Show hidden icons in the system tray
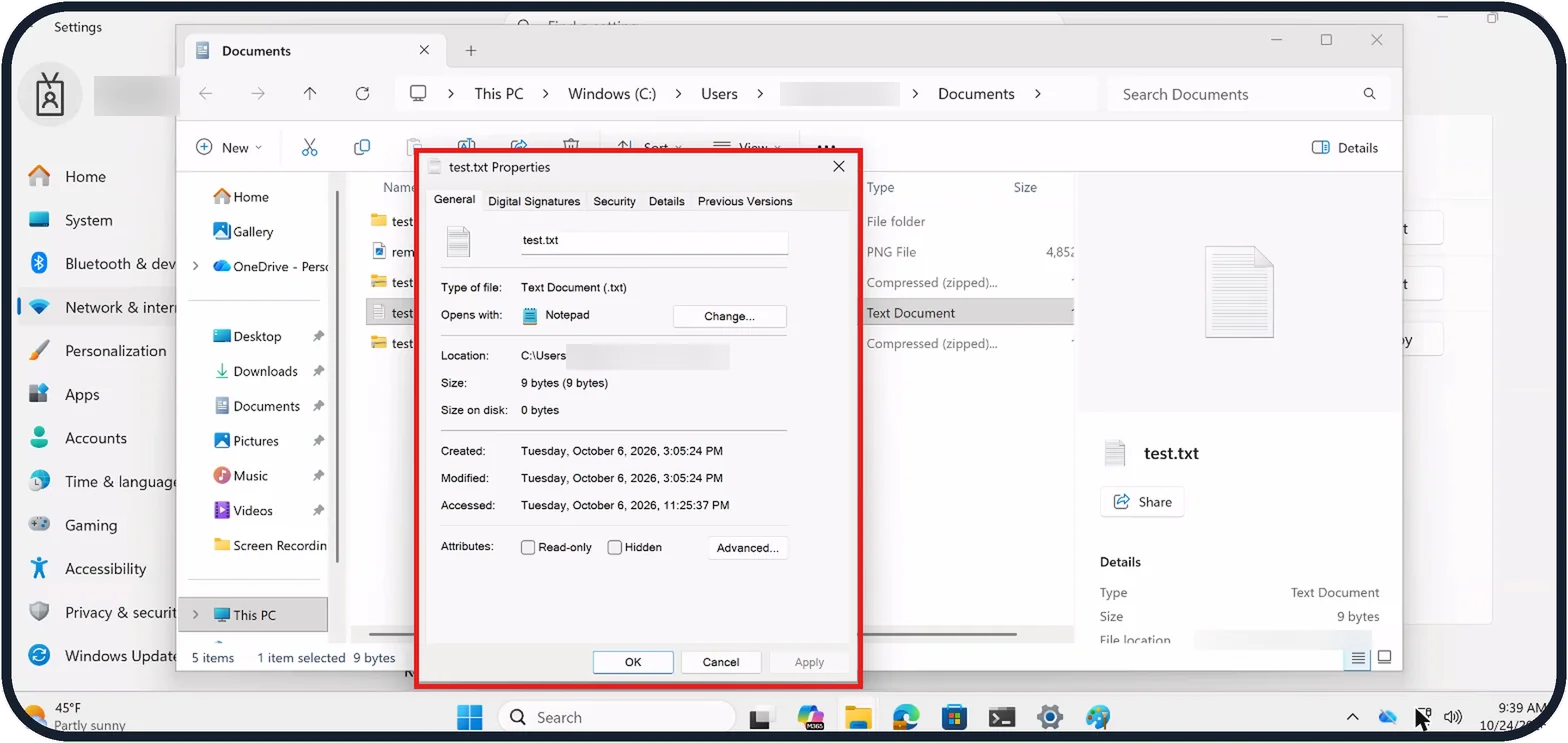The height and width of the screenshot is (743, 1568). click(1352, 717)
